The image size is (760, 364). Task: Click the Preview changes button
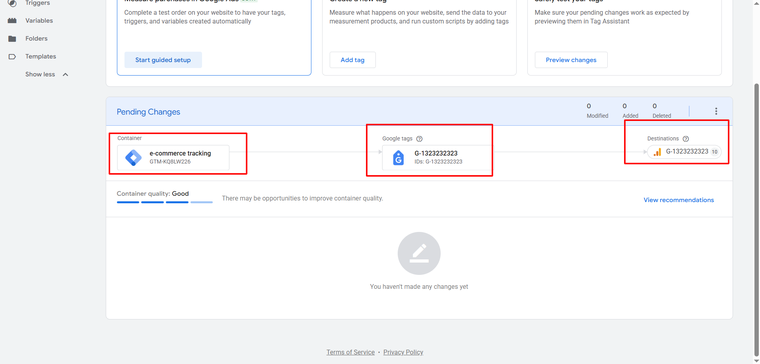[x=571, y=60]
